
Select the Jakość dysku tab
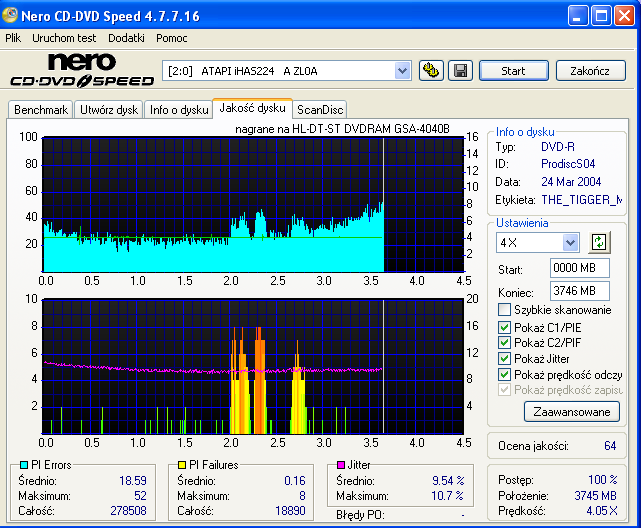tap(252, 108)
